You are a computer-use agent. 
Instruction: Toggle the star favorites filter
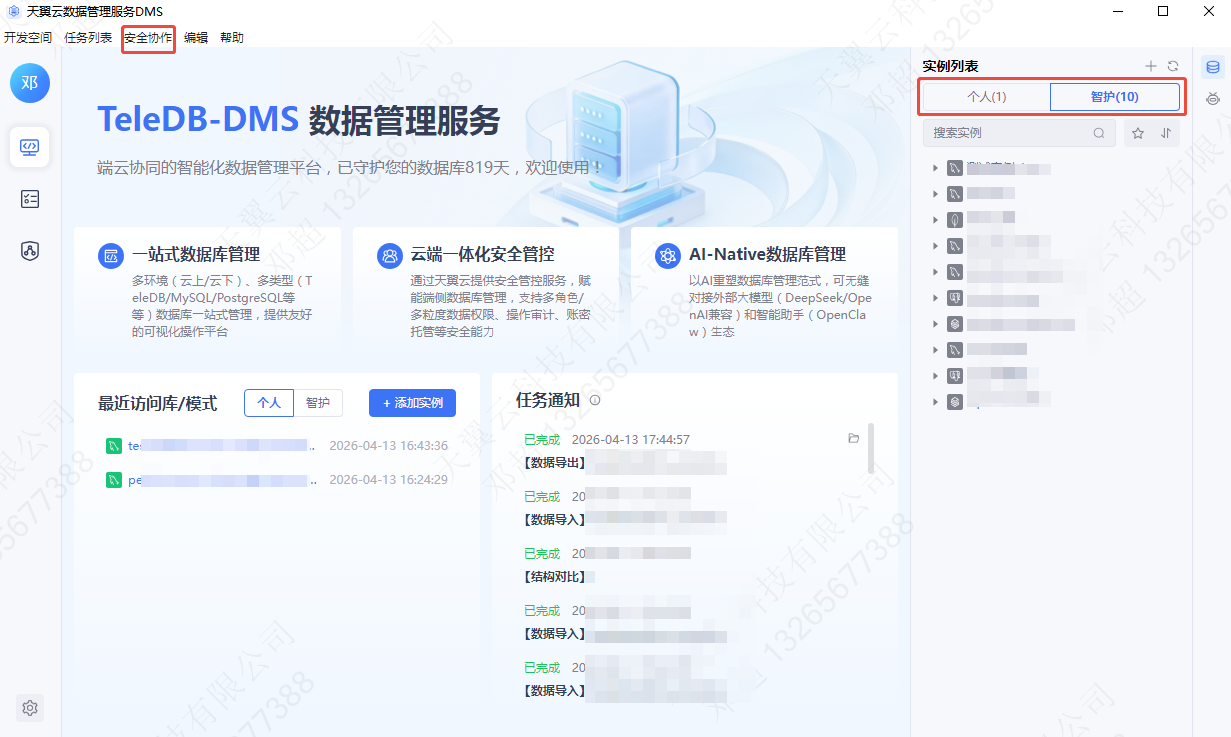coord(1138,133)
